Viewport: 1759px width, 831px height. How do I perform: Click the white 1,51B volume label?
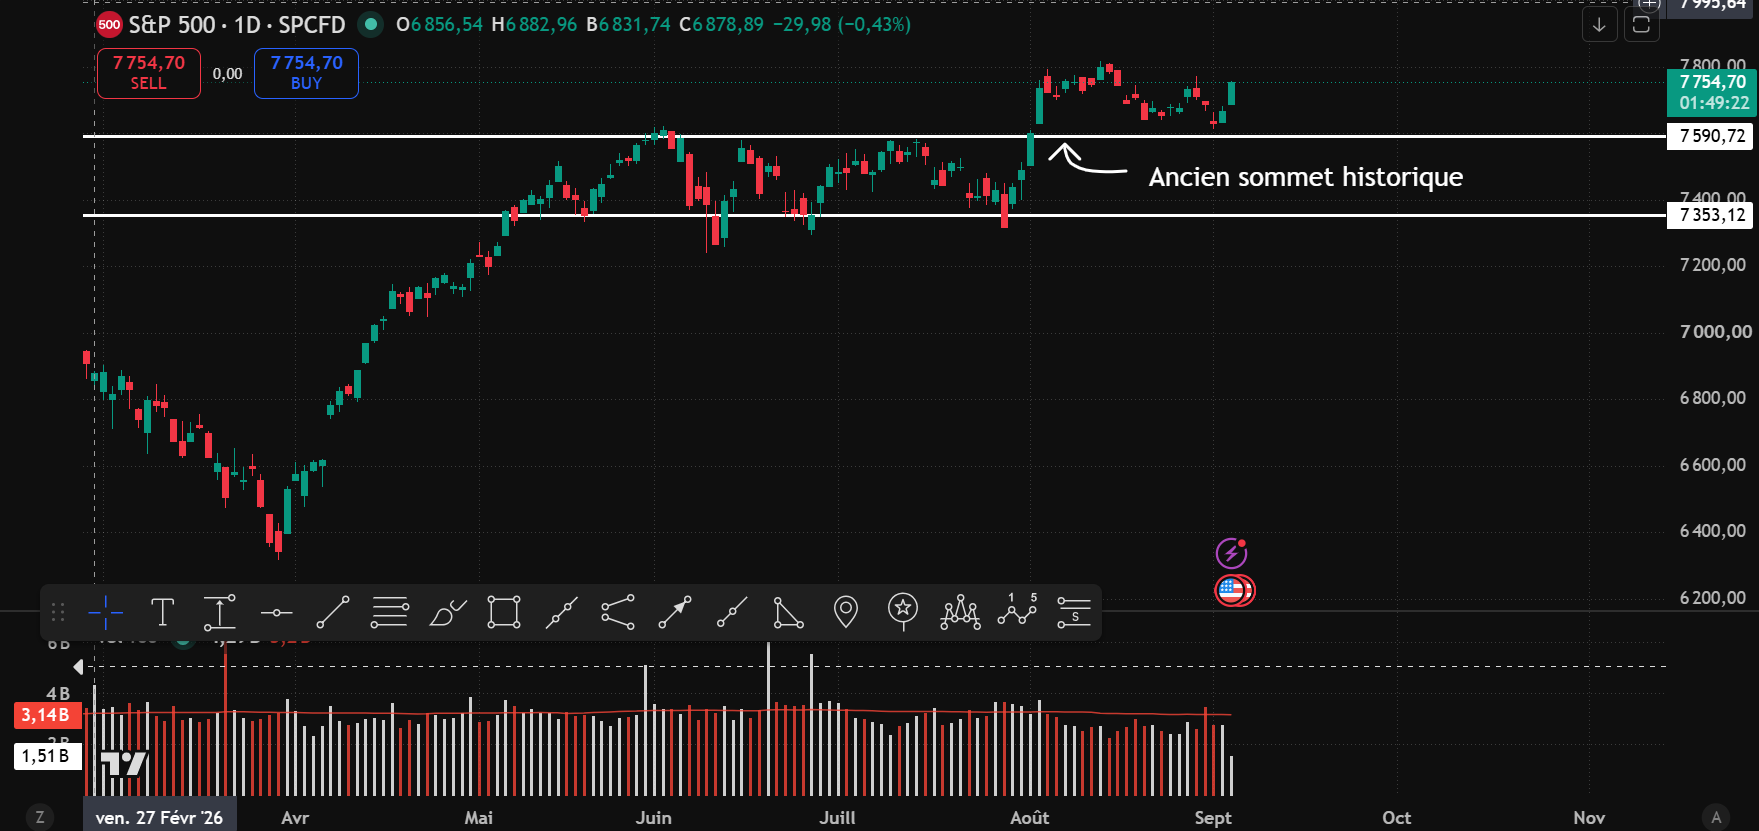47,756
